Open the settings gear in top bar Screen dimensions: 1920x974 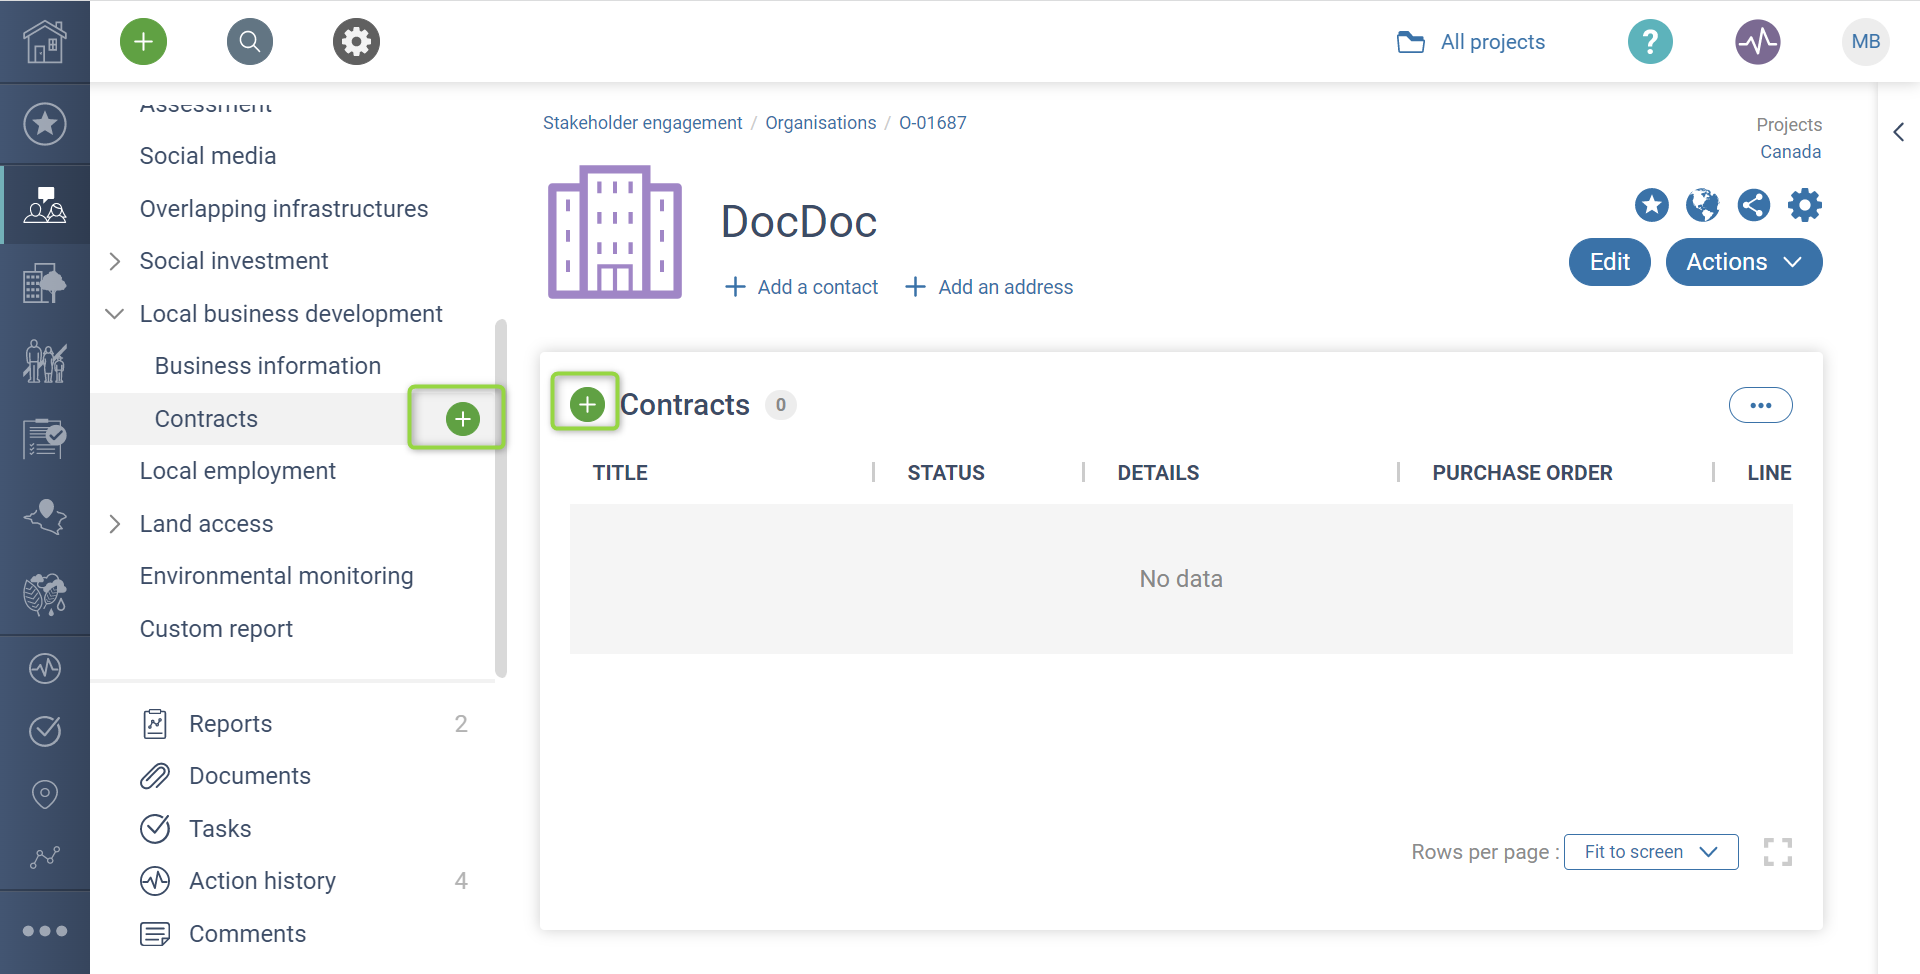(356, 42)
